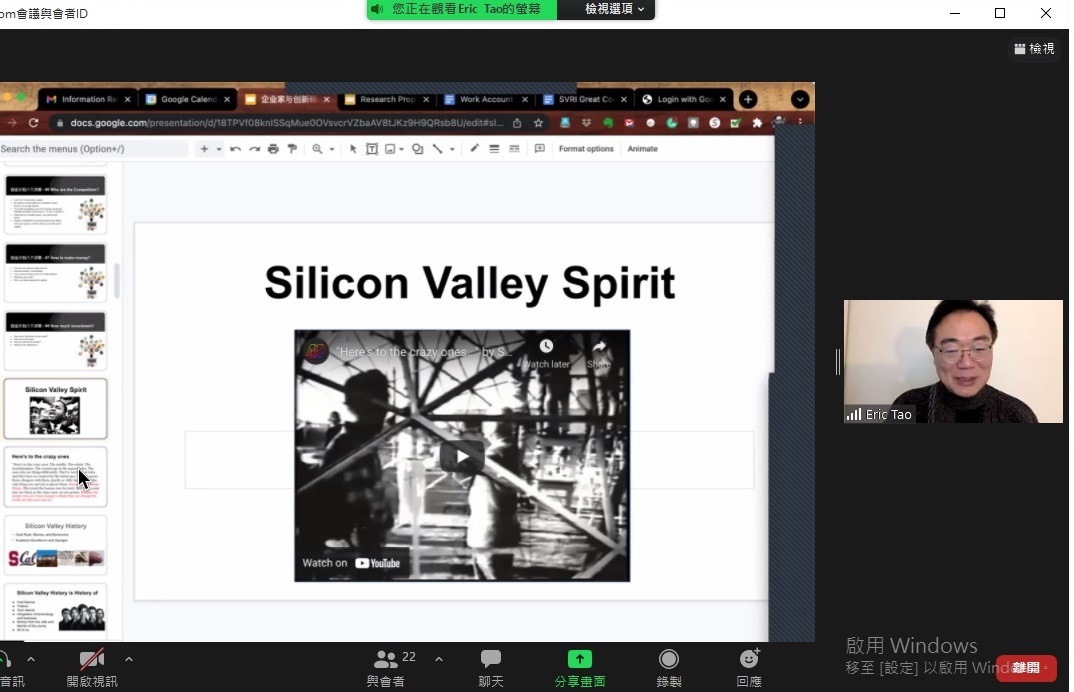Click the Format options toolbar button
Viewport: 1074px width, 692px height.
(586, 149)
